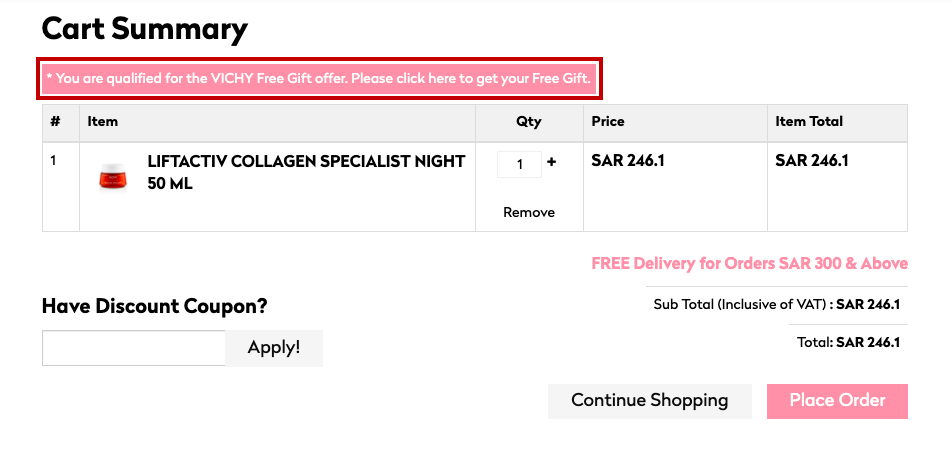The height and width of the screenshot is (472, 952).
Task: Select the Item column header
Action: coord(103,121)
